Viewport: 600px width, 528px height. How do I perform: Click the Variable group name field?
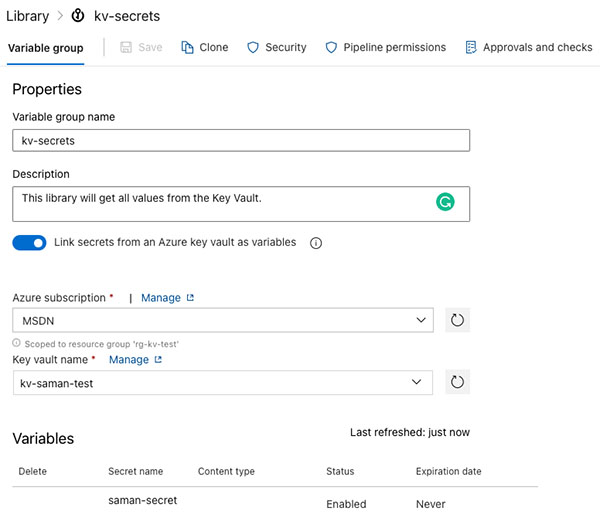click(241, 141)
